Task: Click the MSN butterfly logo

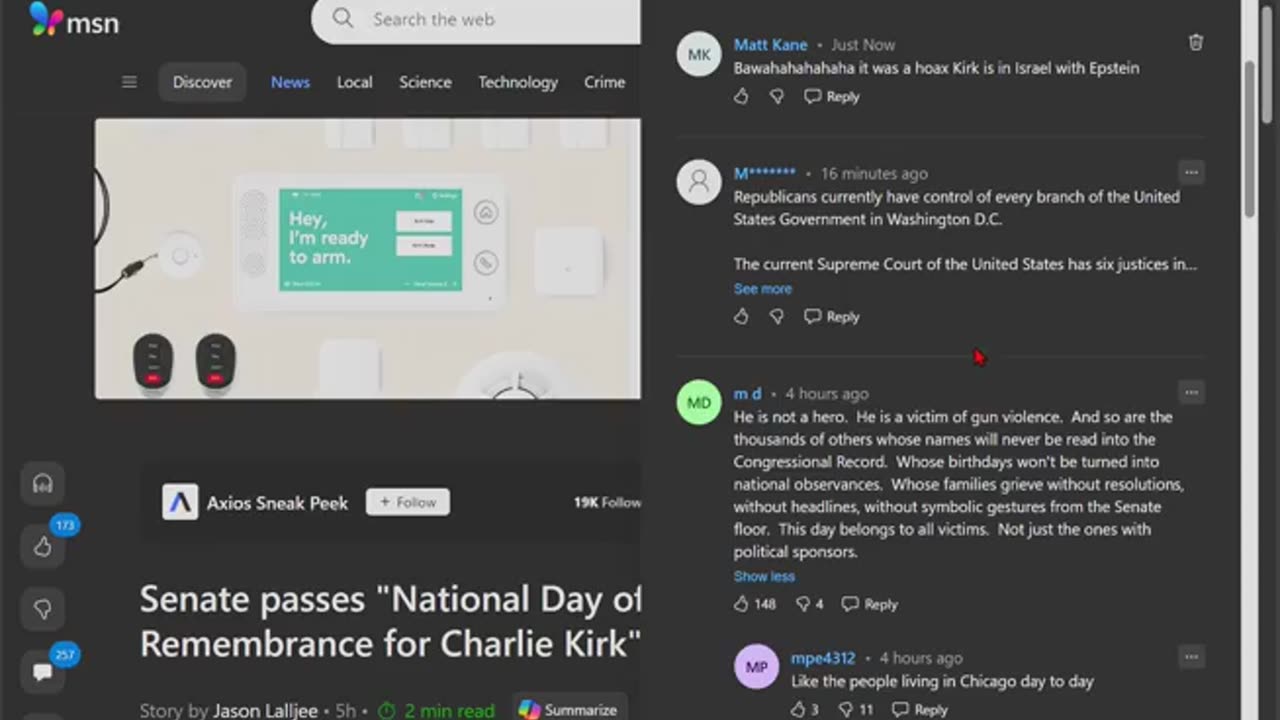Action: coord(46,19)
